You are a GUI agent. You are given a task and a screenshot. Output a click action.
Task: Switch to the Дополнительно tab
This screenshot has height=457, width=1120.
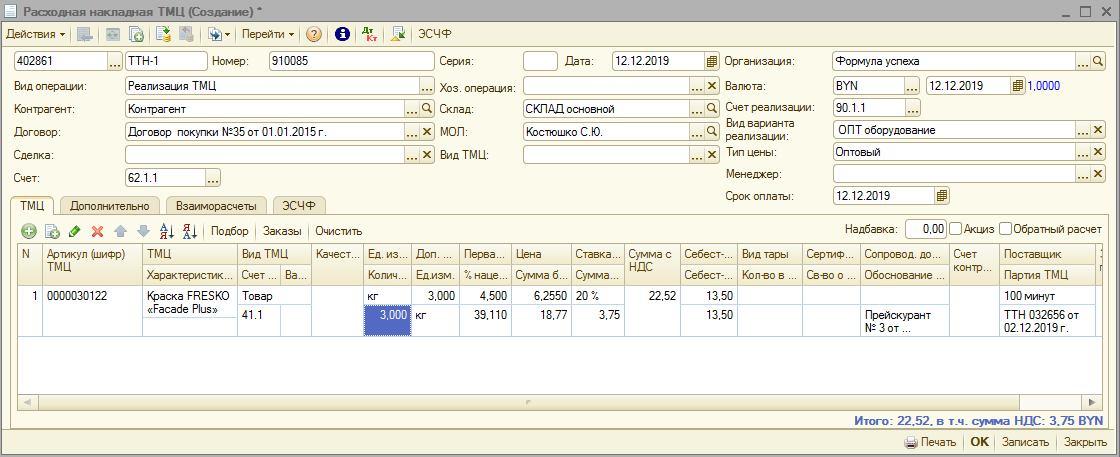(110, 206)
